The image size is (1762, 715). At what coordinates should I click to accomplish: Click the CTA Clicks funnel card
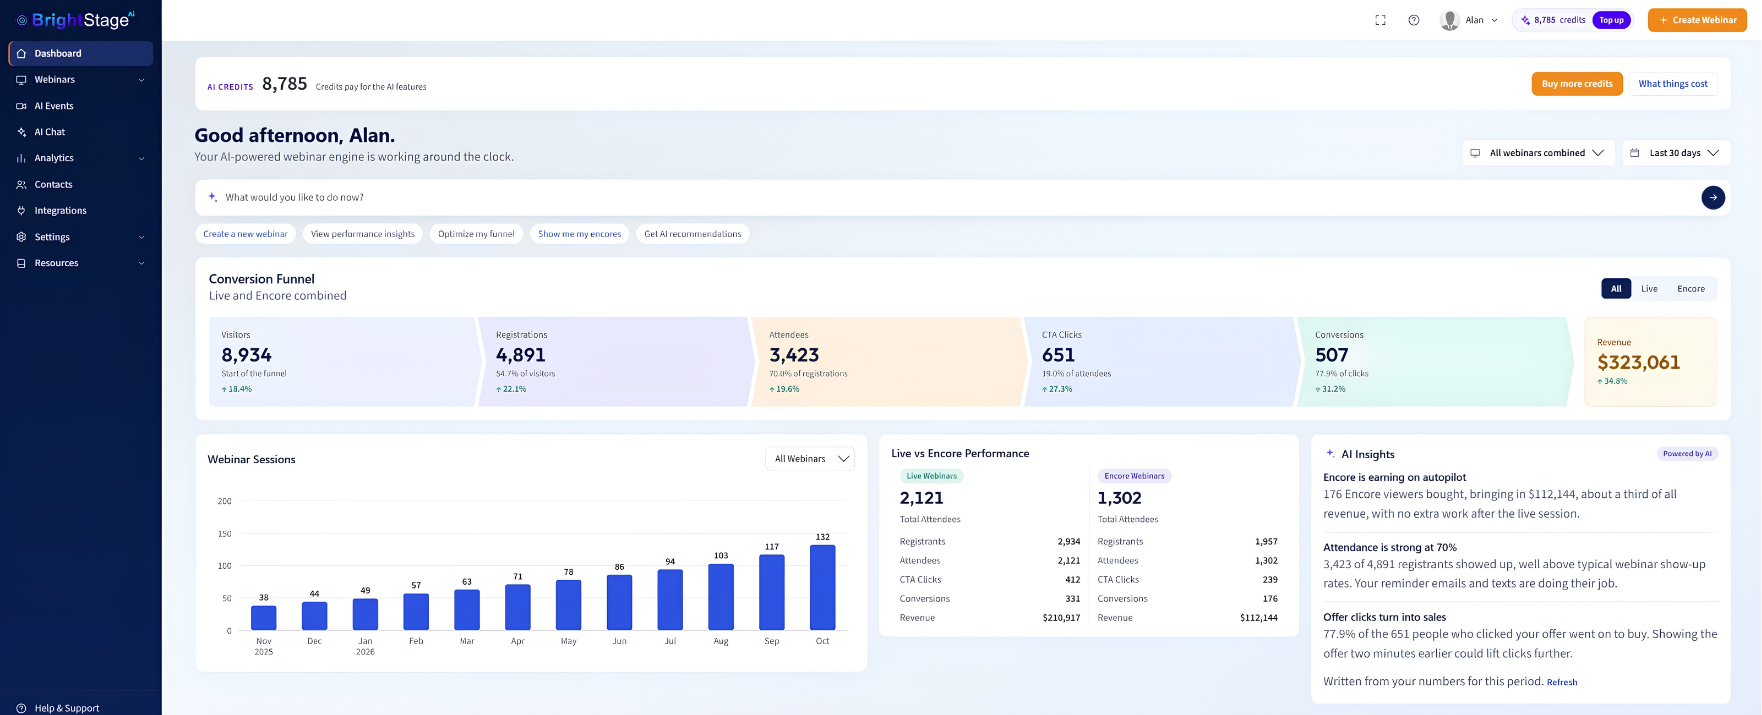click(1163, 362)
